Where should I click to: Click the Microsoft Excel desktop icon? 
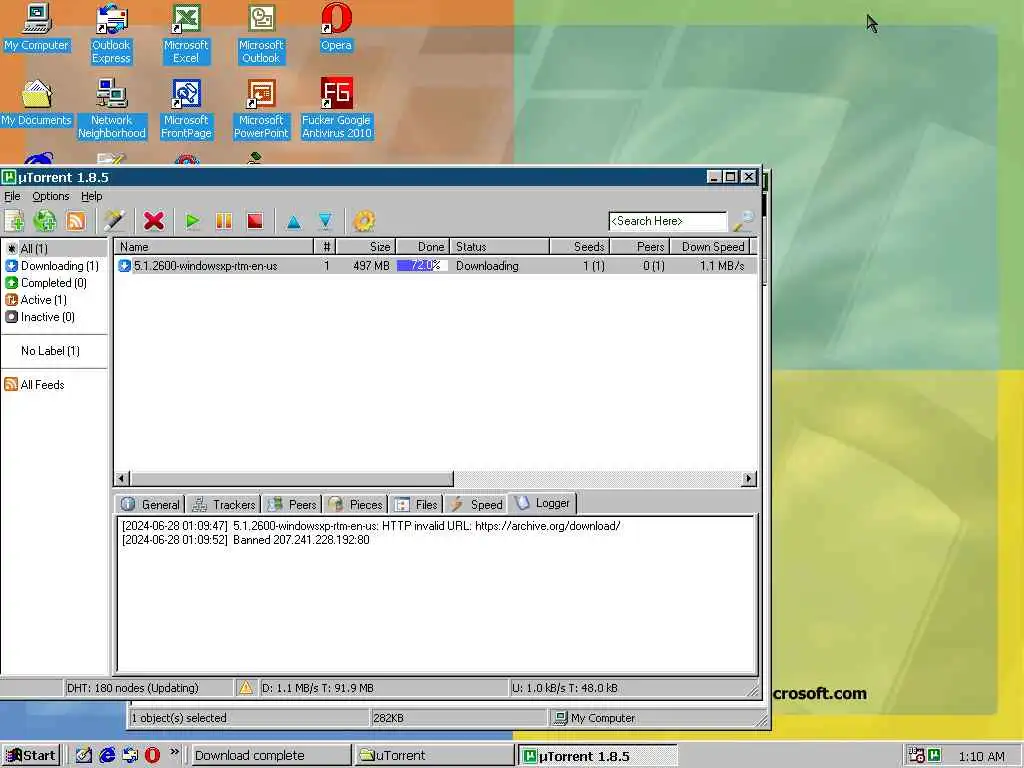(186, 34)
